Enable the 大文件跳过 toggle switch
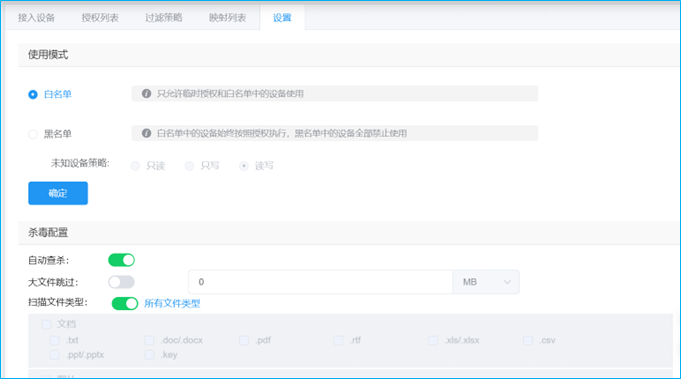Image resolution: width=681 pixels, height=379 pixels. coord(122,282)
